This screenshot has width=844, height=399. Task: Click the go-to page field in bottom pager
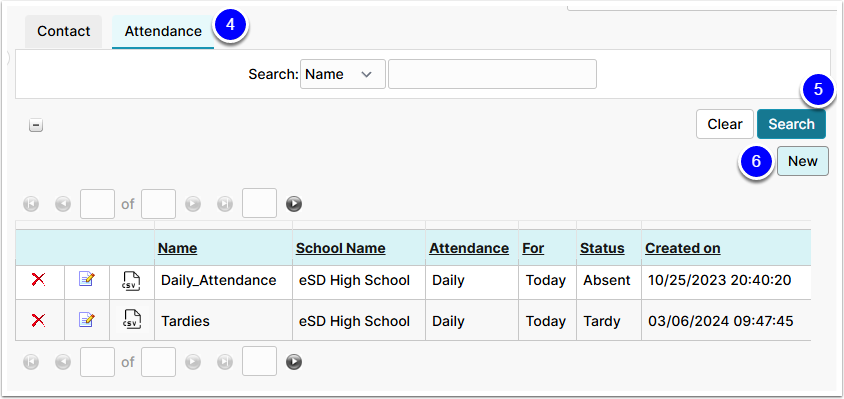coord(259,361)
